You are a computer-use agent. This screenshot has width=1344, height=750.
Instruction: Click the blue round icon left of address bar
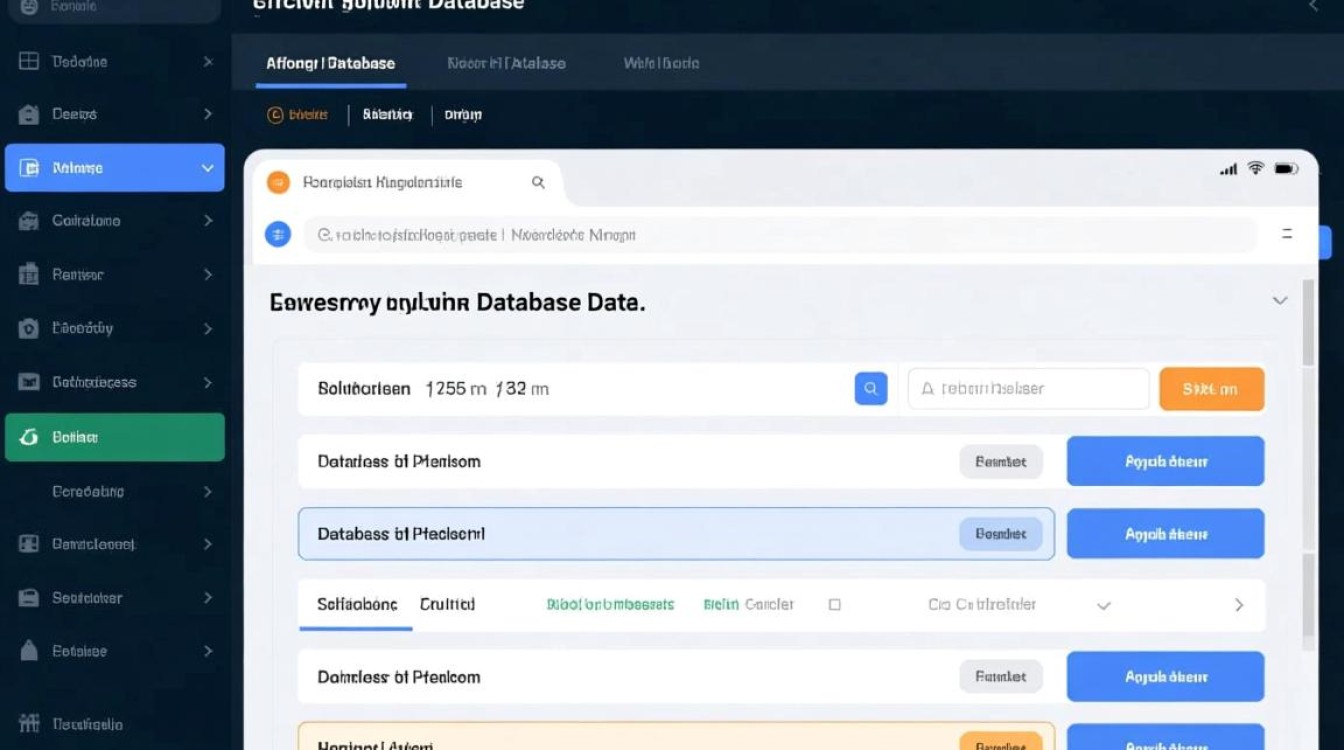tap(277, 235)
